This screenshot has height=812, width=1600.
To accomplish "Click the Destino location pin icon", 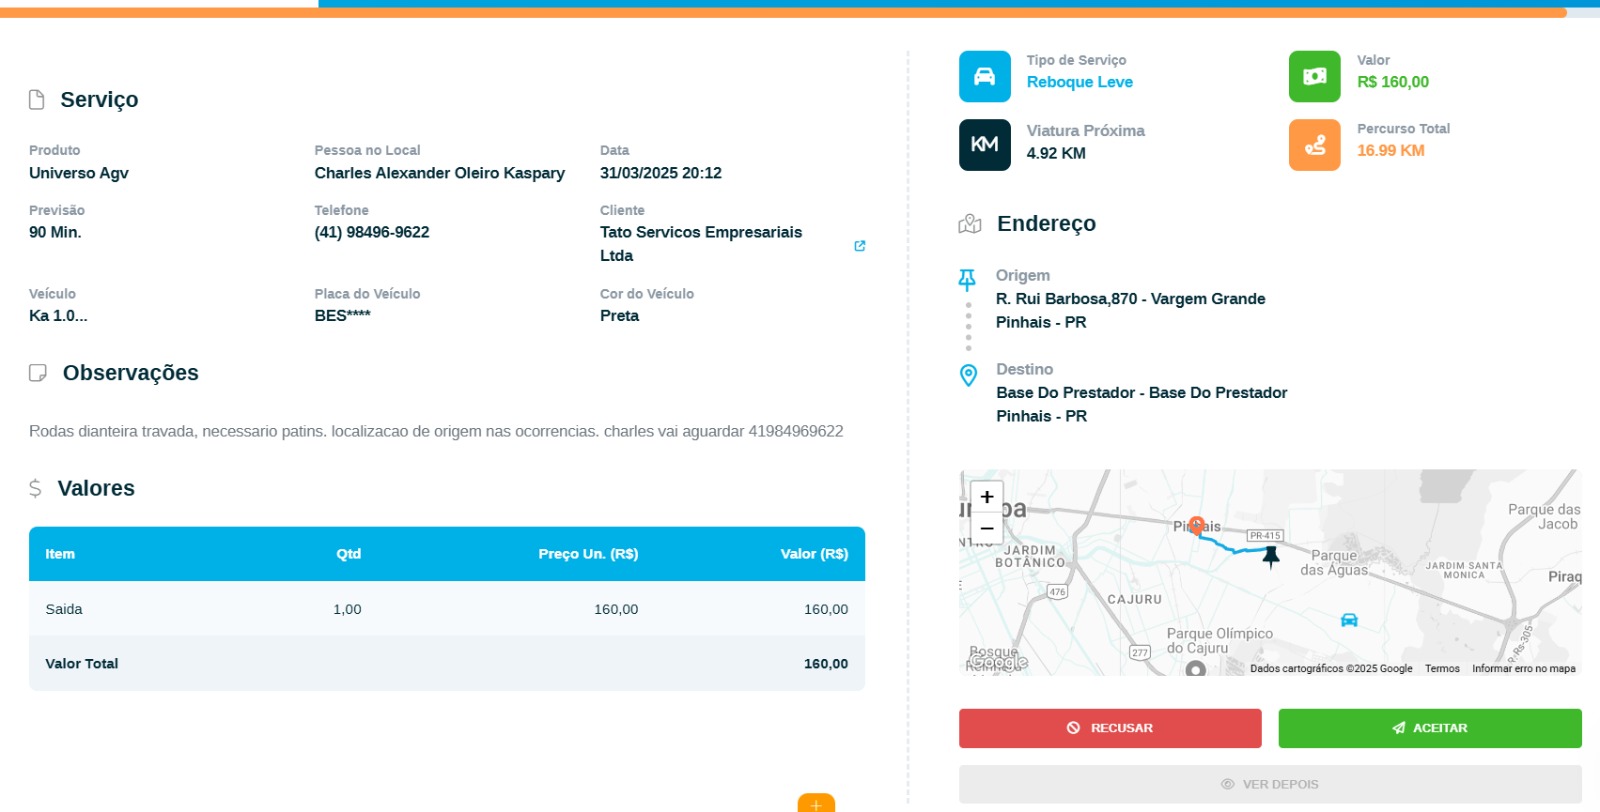I will click(x=968, y=375).
